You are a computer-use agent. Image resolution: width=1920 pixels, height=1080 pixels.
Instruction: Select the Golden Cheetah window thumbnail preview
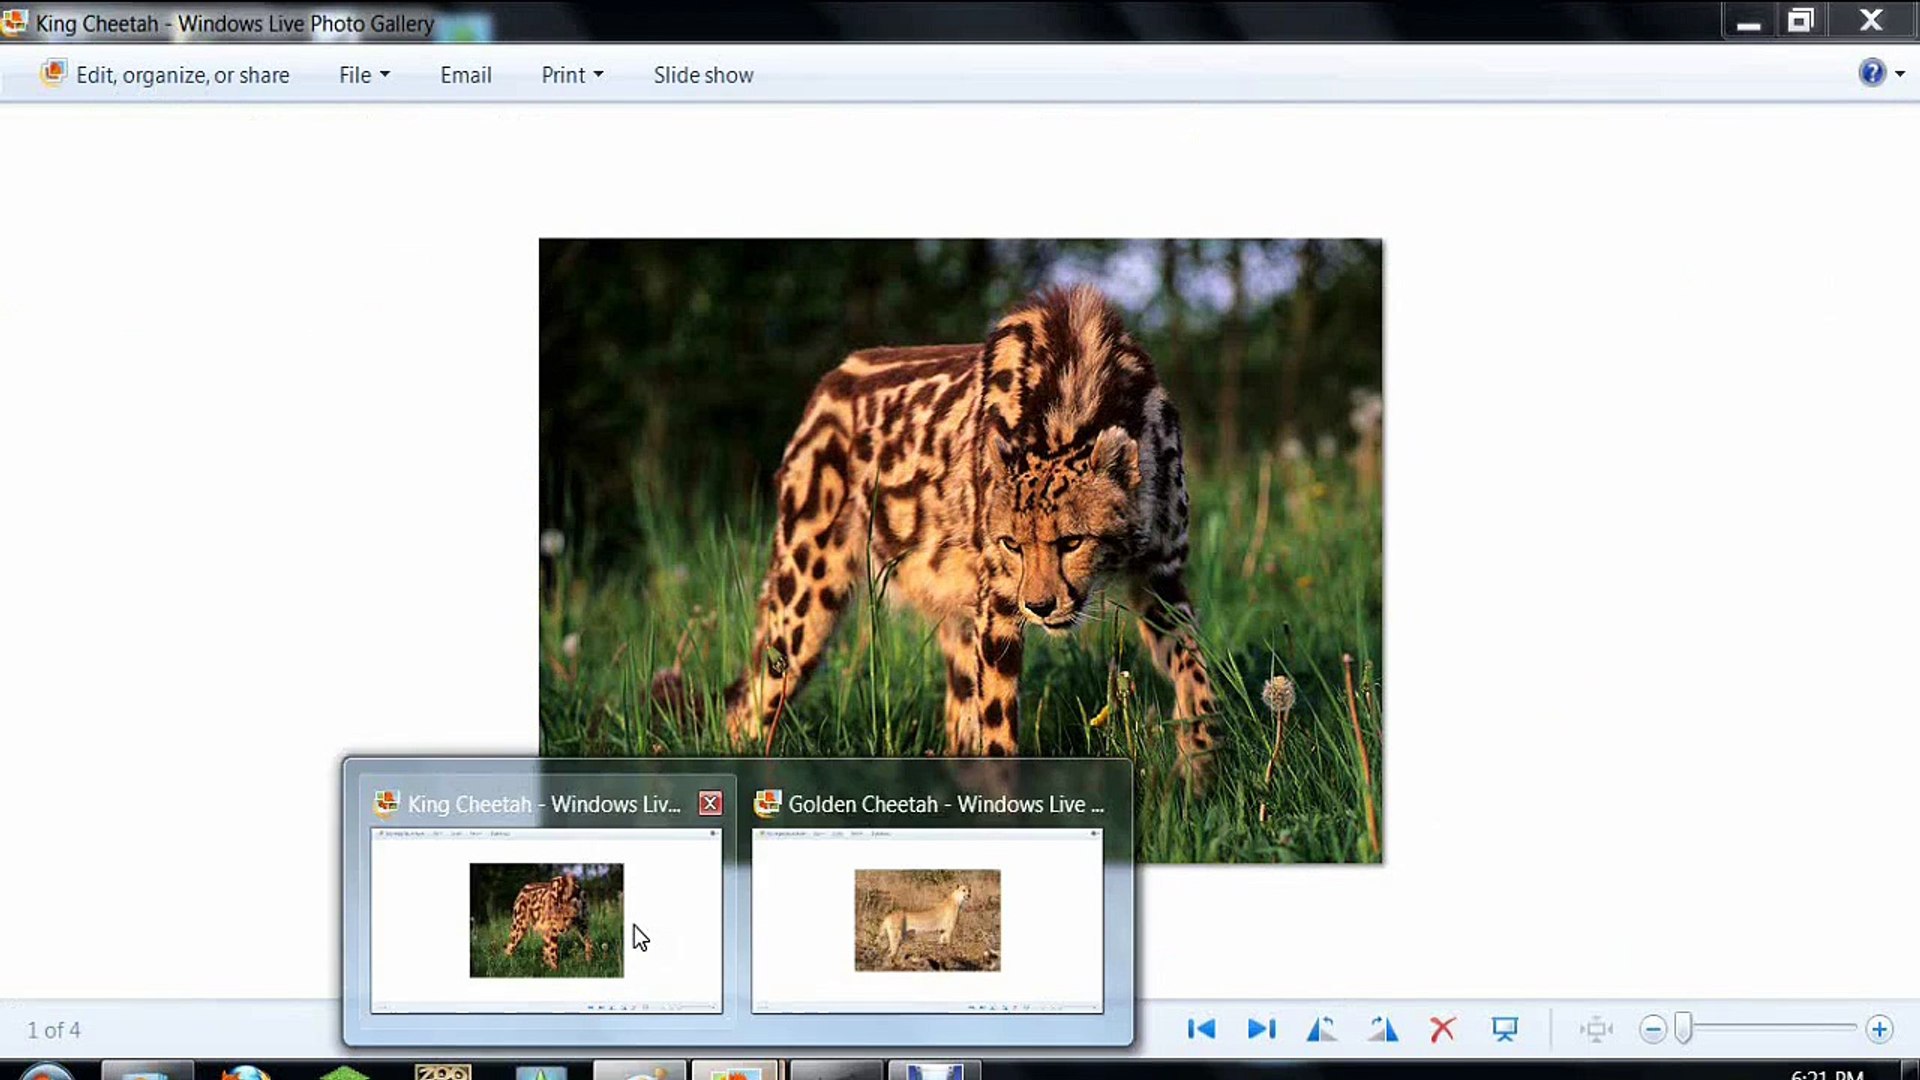point(927,920)
